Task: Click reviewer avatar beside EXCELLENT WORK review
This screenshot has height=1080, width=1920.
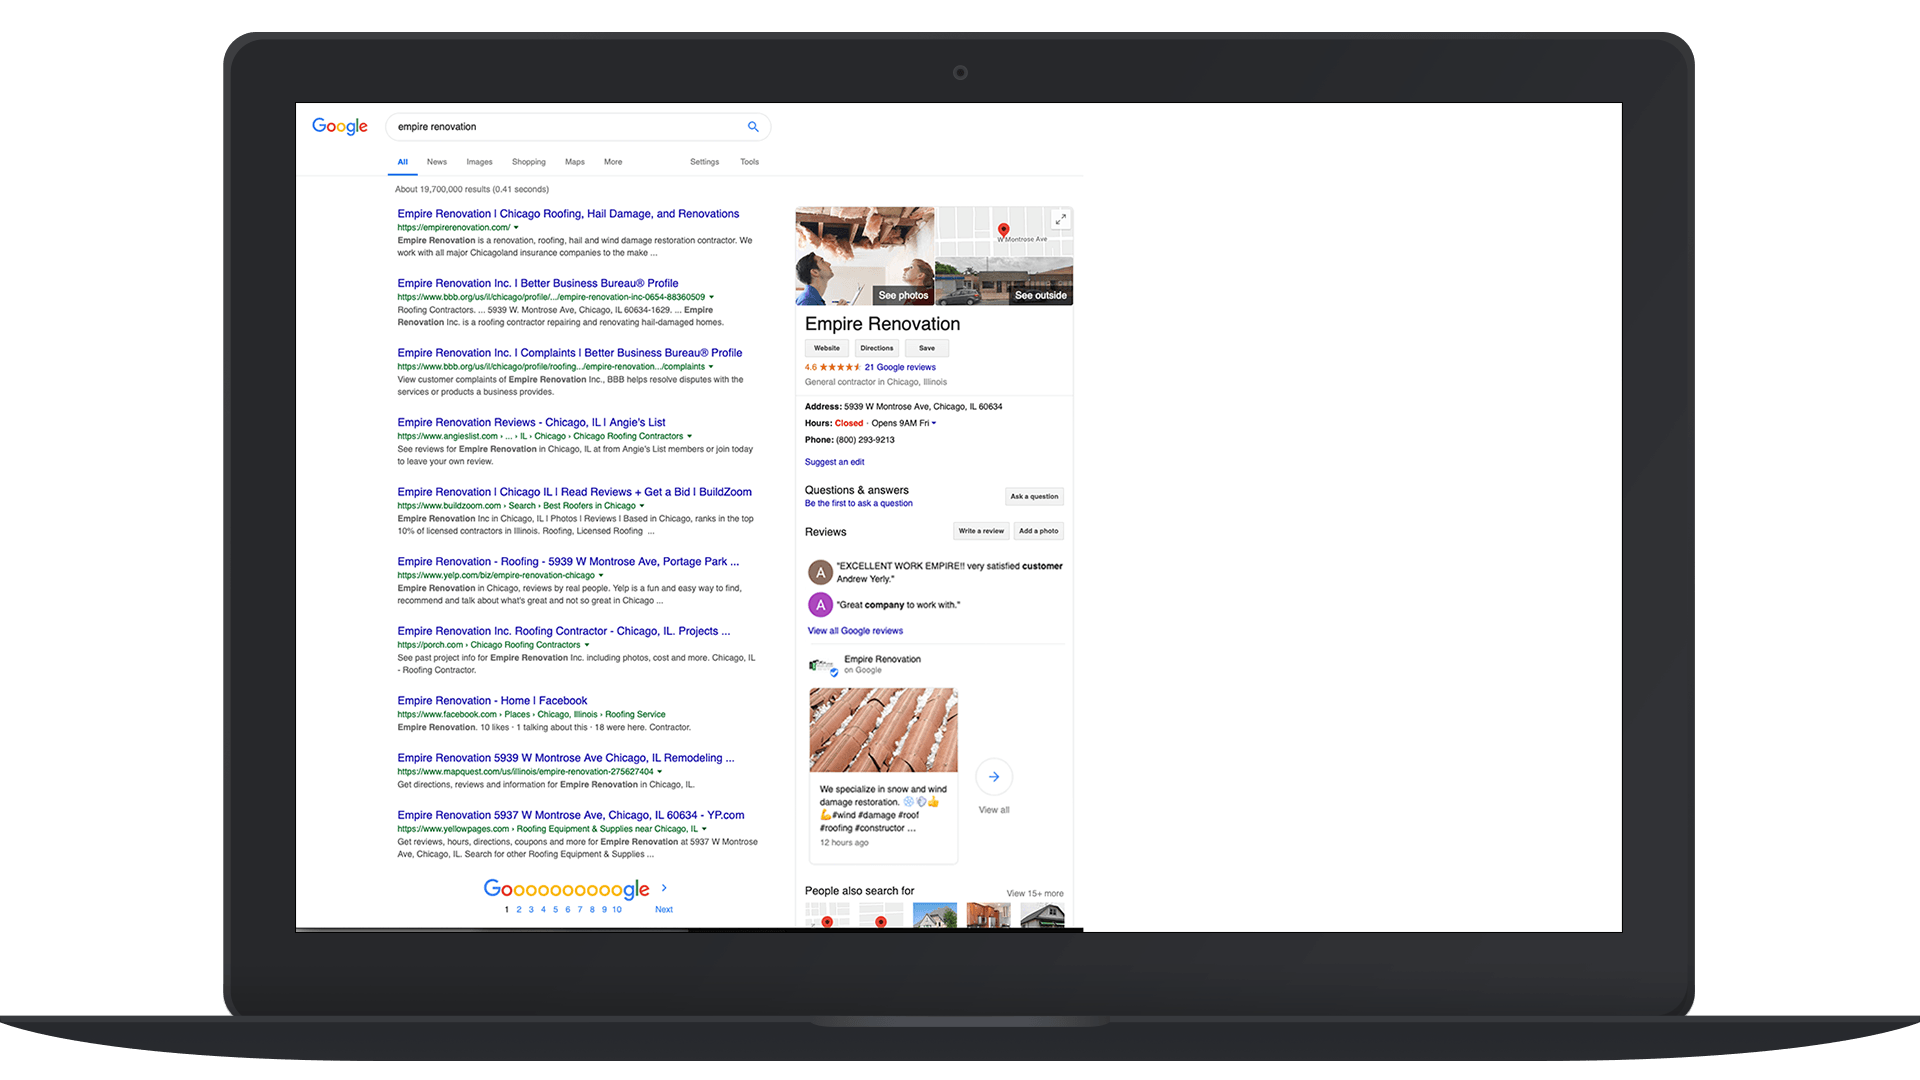Action: point(820,572)
